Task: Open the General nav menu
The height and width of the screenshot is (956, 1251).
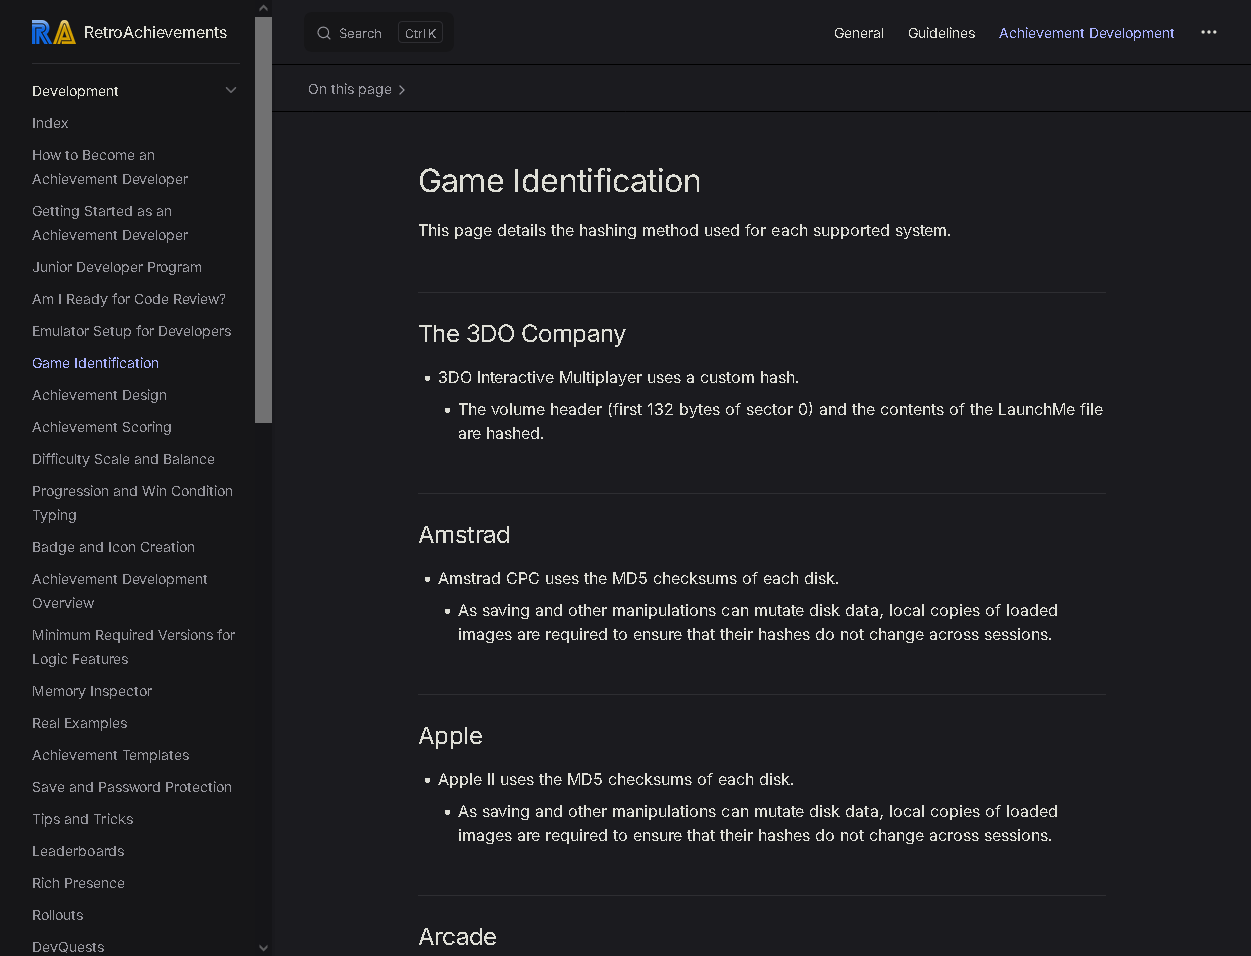Action: [x=859, y=33]
